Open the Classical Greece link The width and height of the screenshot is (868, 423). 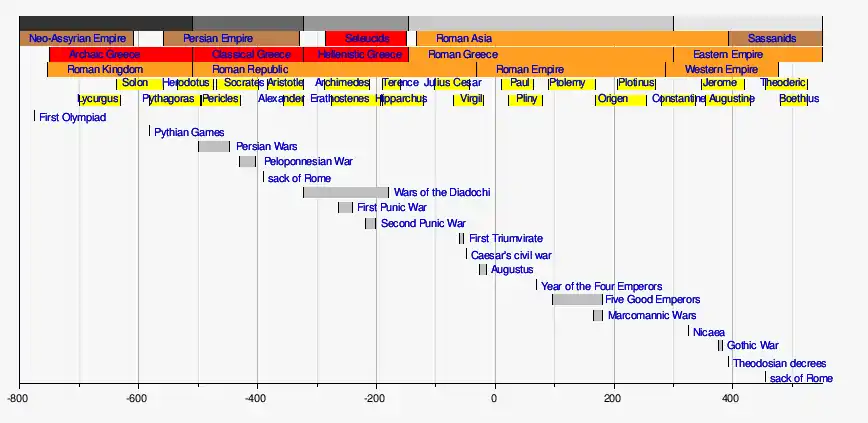coord(251,54)
